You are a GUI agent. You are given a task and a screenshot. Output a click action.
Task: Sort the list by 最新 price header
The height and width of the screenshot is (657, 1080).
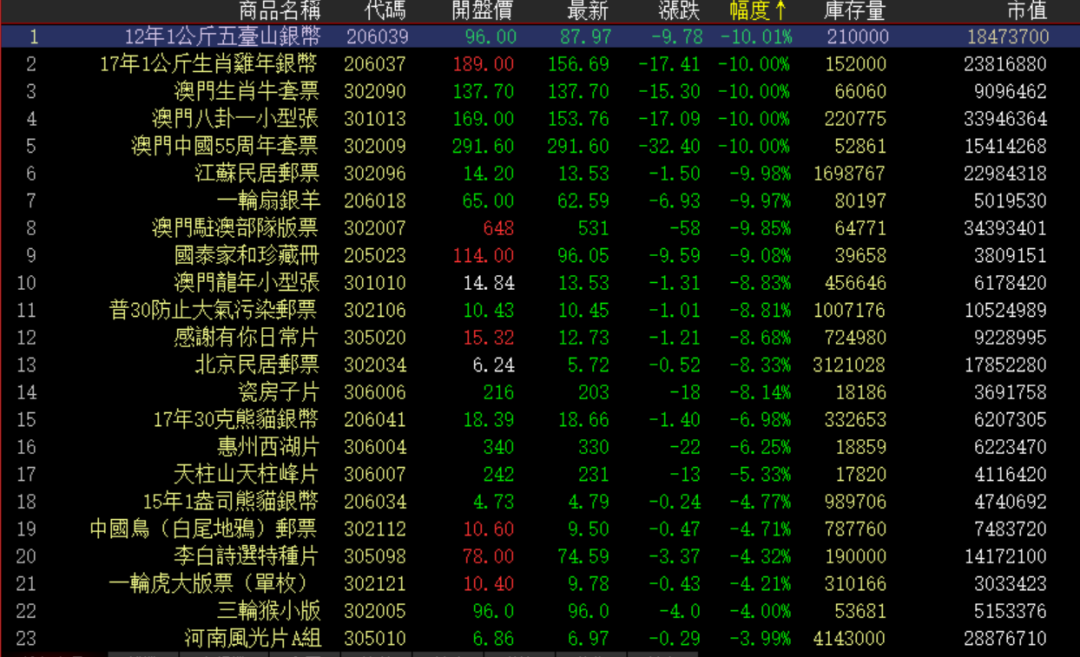click(x=587, y=11)
